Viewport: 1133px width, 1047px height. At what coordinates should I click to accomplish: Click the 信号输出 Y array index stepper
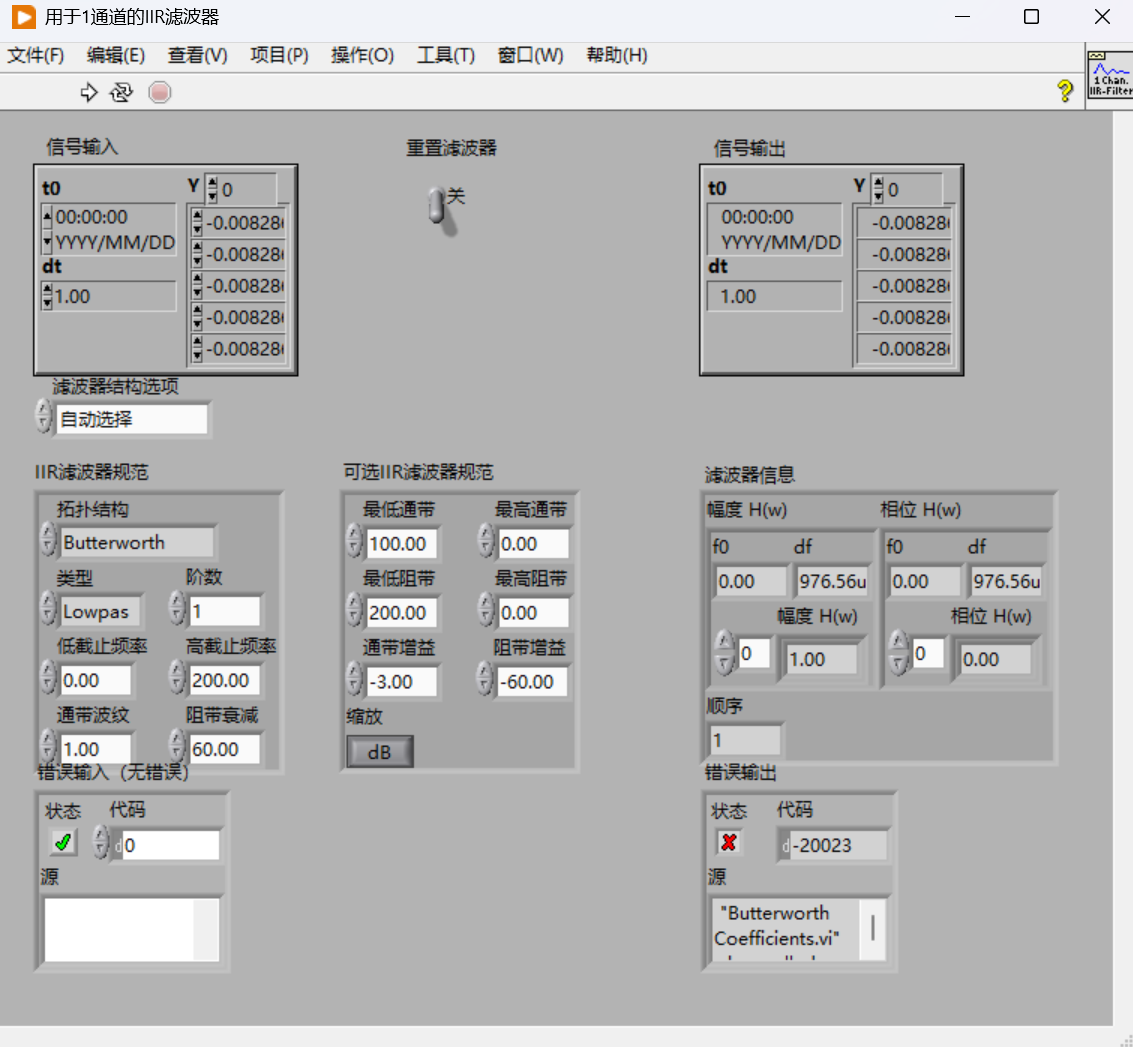[x=879, y=189]
